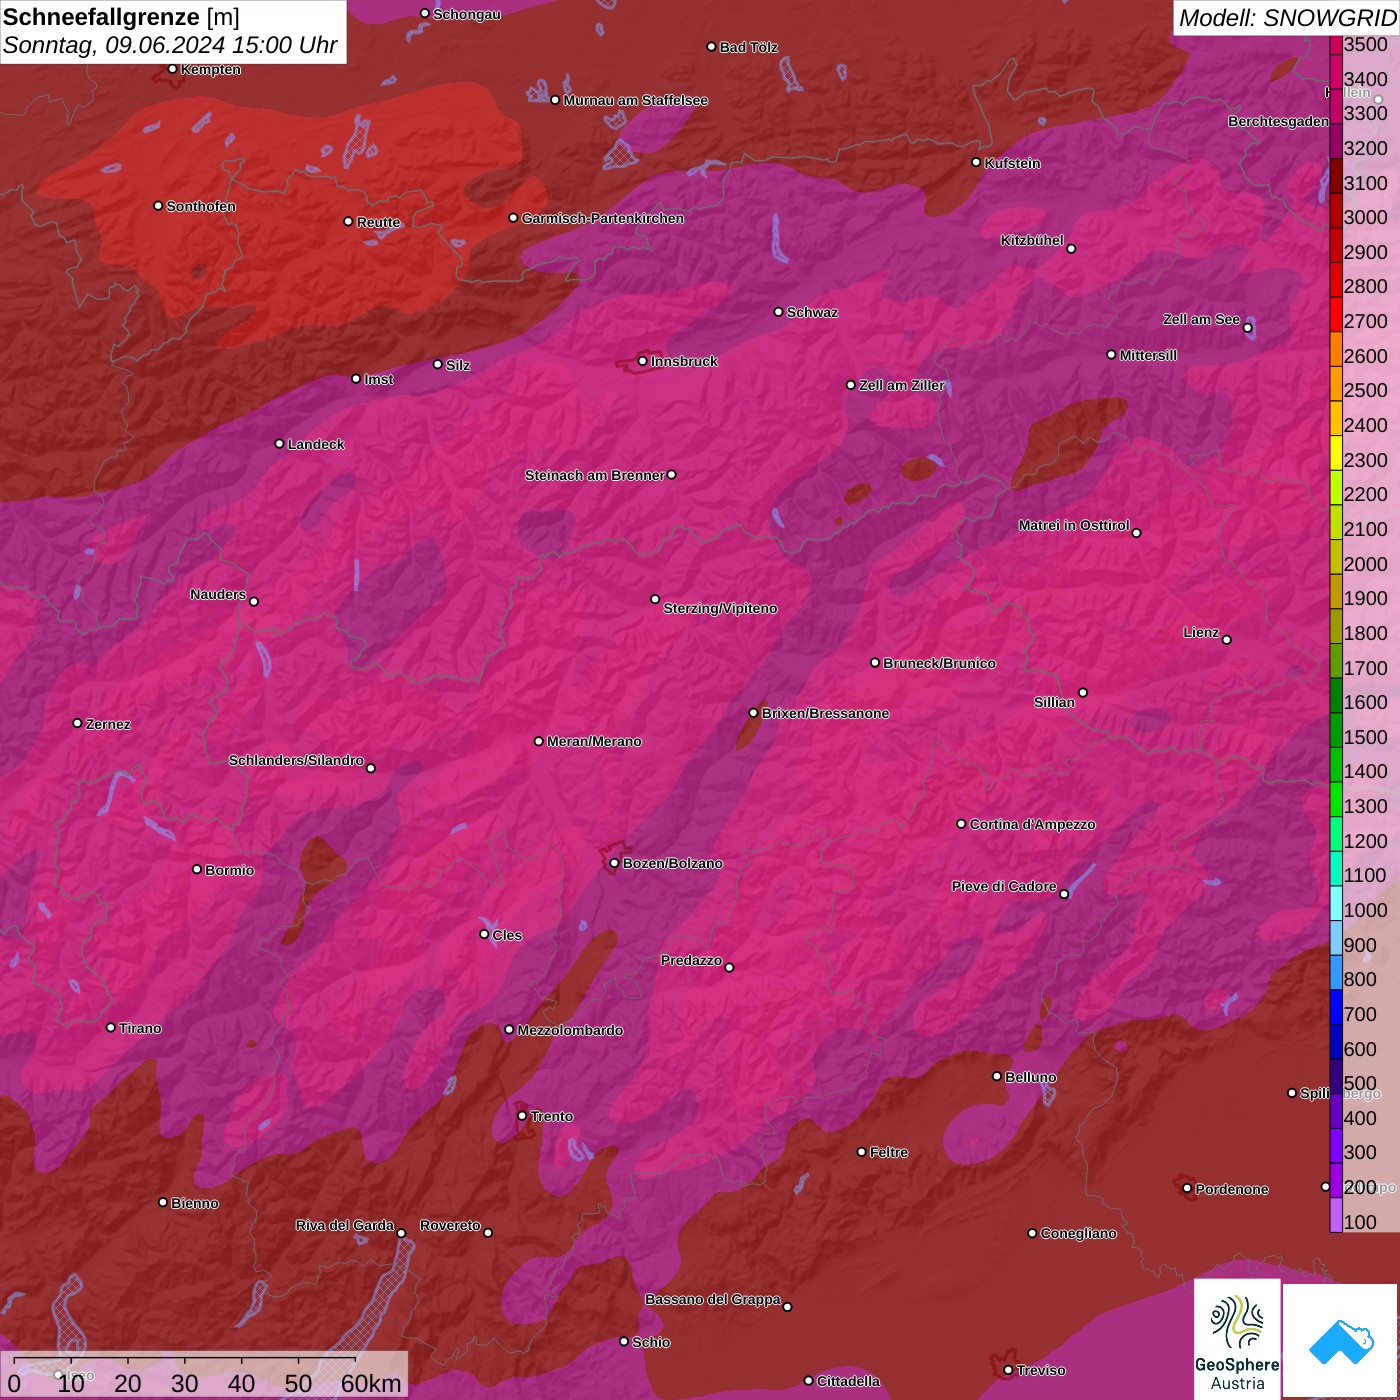Click the Schwaz marker dot
Image resolution: width=1400 pixels, height=1400 pixels.
(778, 312)
